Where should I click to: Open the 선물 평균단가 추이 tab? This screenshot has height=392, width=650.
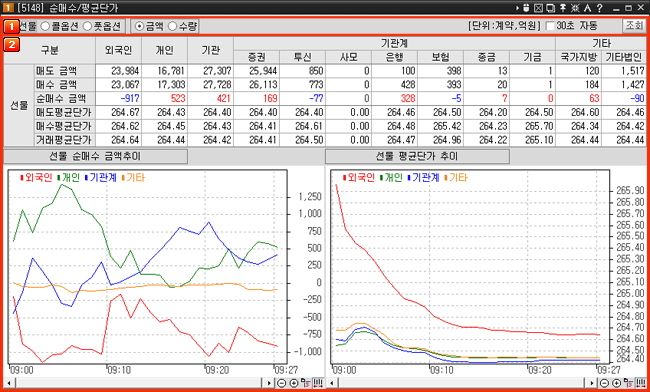click(x=417, y=156)
